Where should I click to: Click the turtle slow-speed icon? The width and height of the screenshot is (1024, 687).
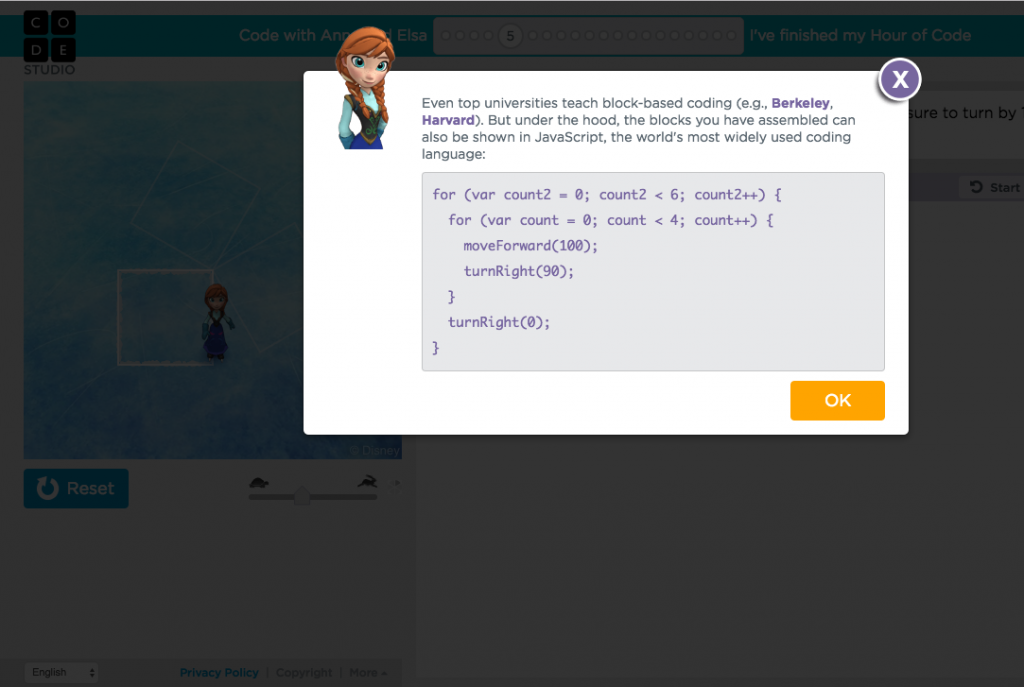(x=259, y=483)
